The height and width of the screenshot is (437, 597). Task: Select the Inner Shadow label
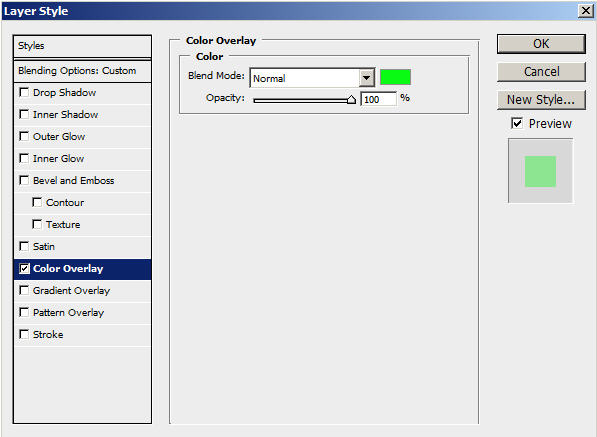click(x=65, y=115)
